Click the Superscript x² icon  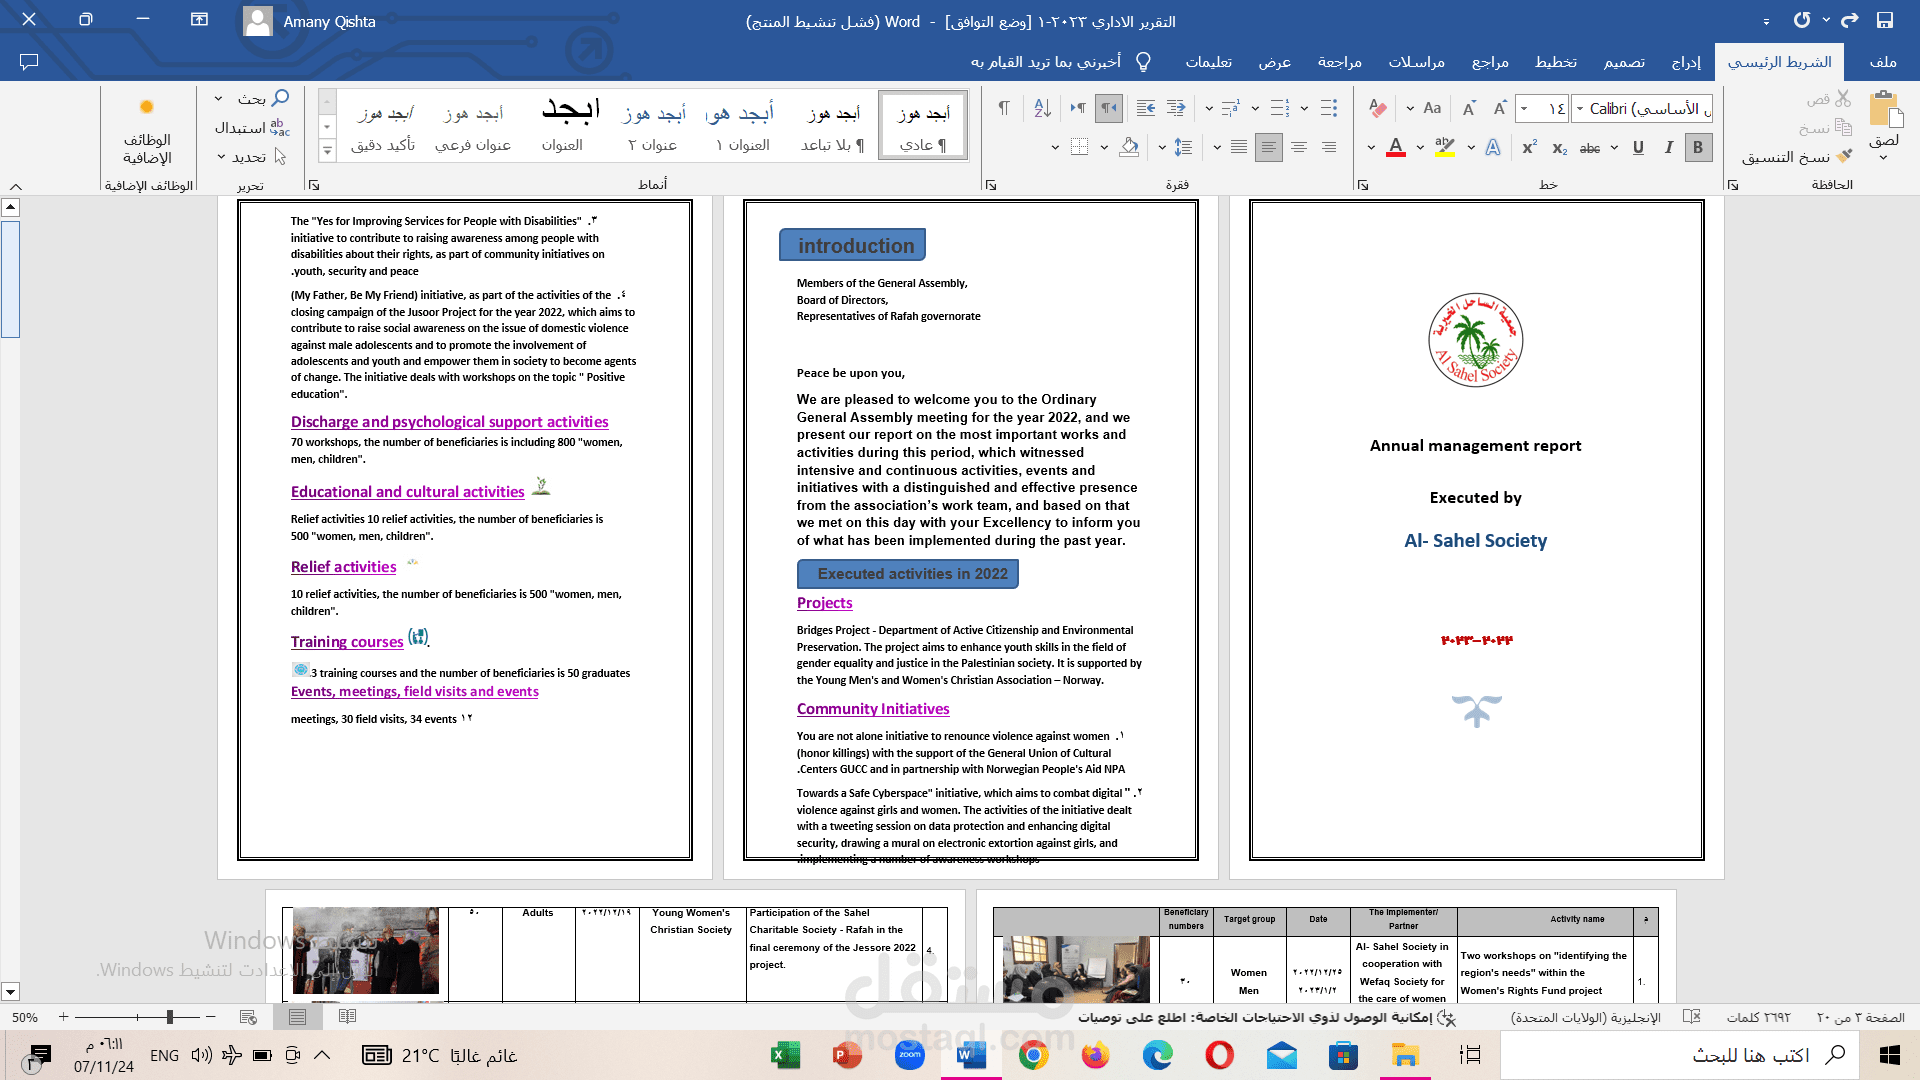coord(1529,148)
